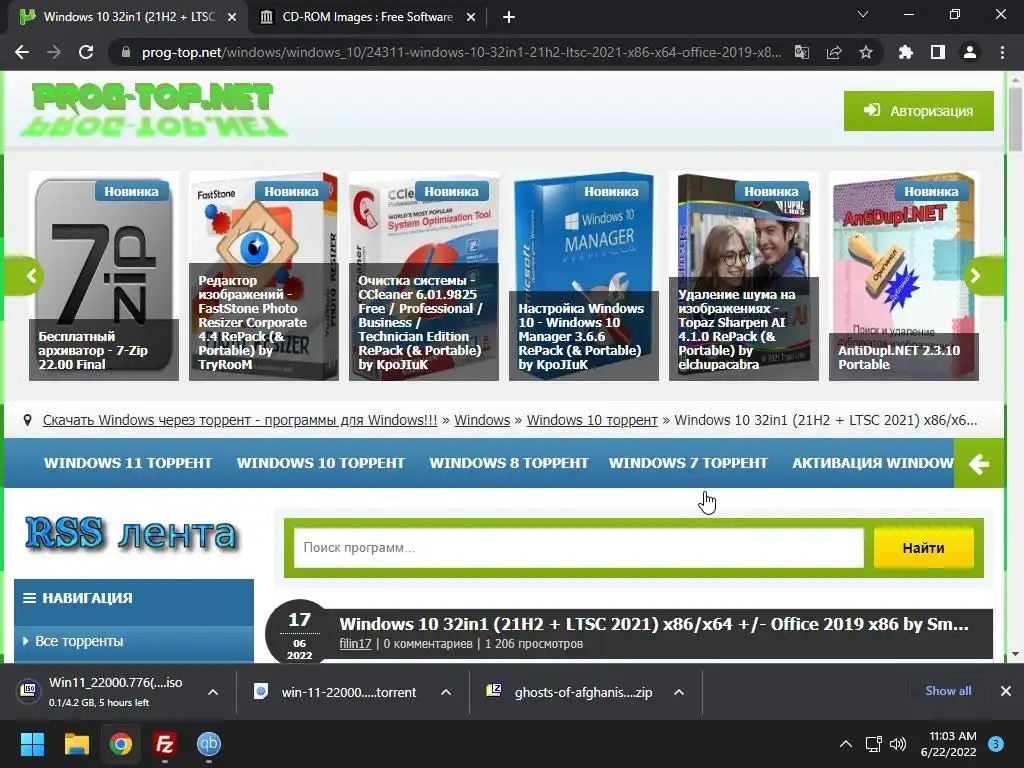Viewport: 1024px width, 768px height.
Task: Expand options for torrent file download
Action: click(446, 692)
